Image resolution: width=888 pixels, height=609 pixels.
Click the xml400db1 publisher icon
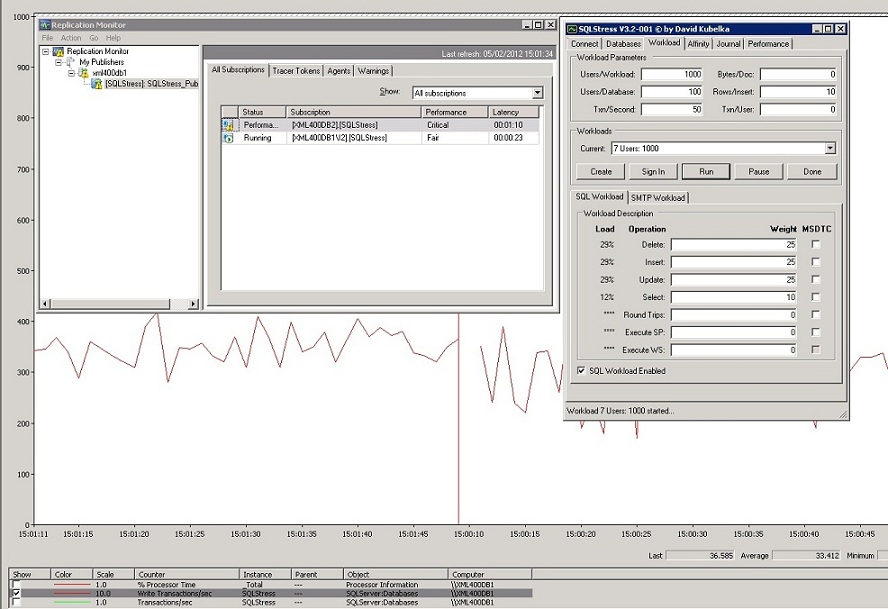tap(84, 73)
